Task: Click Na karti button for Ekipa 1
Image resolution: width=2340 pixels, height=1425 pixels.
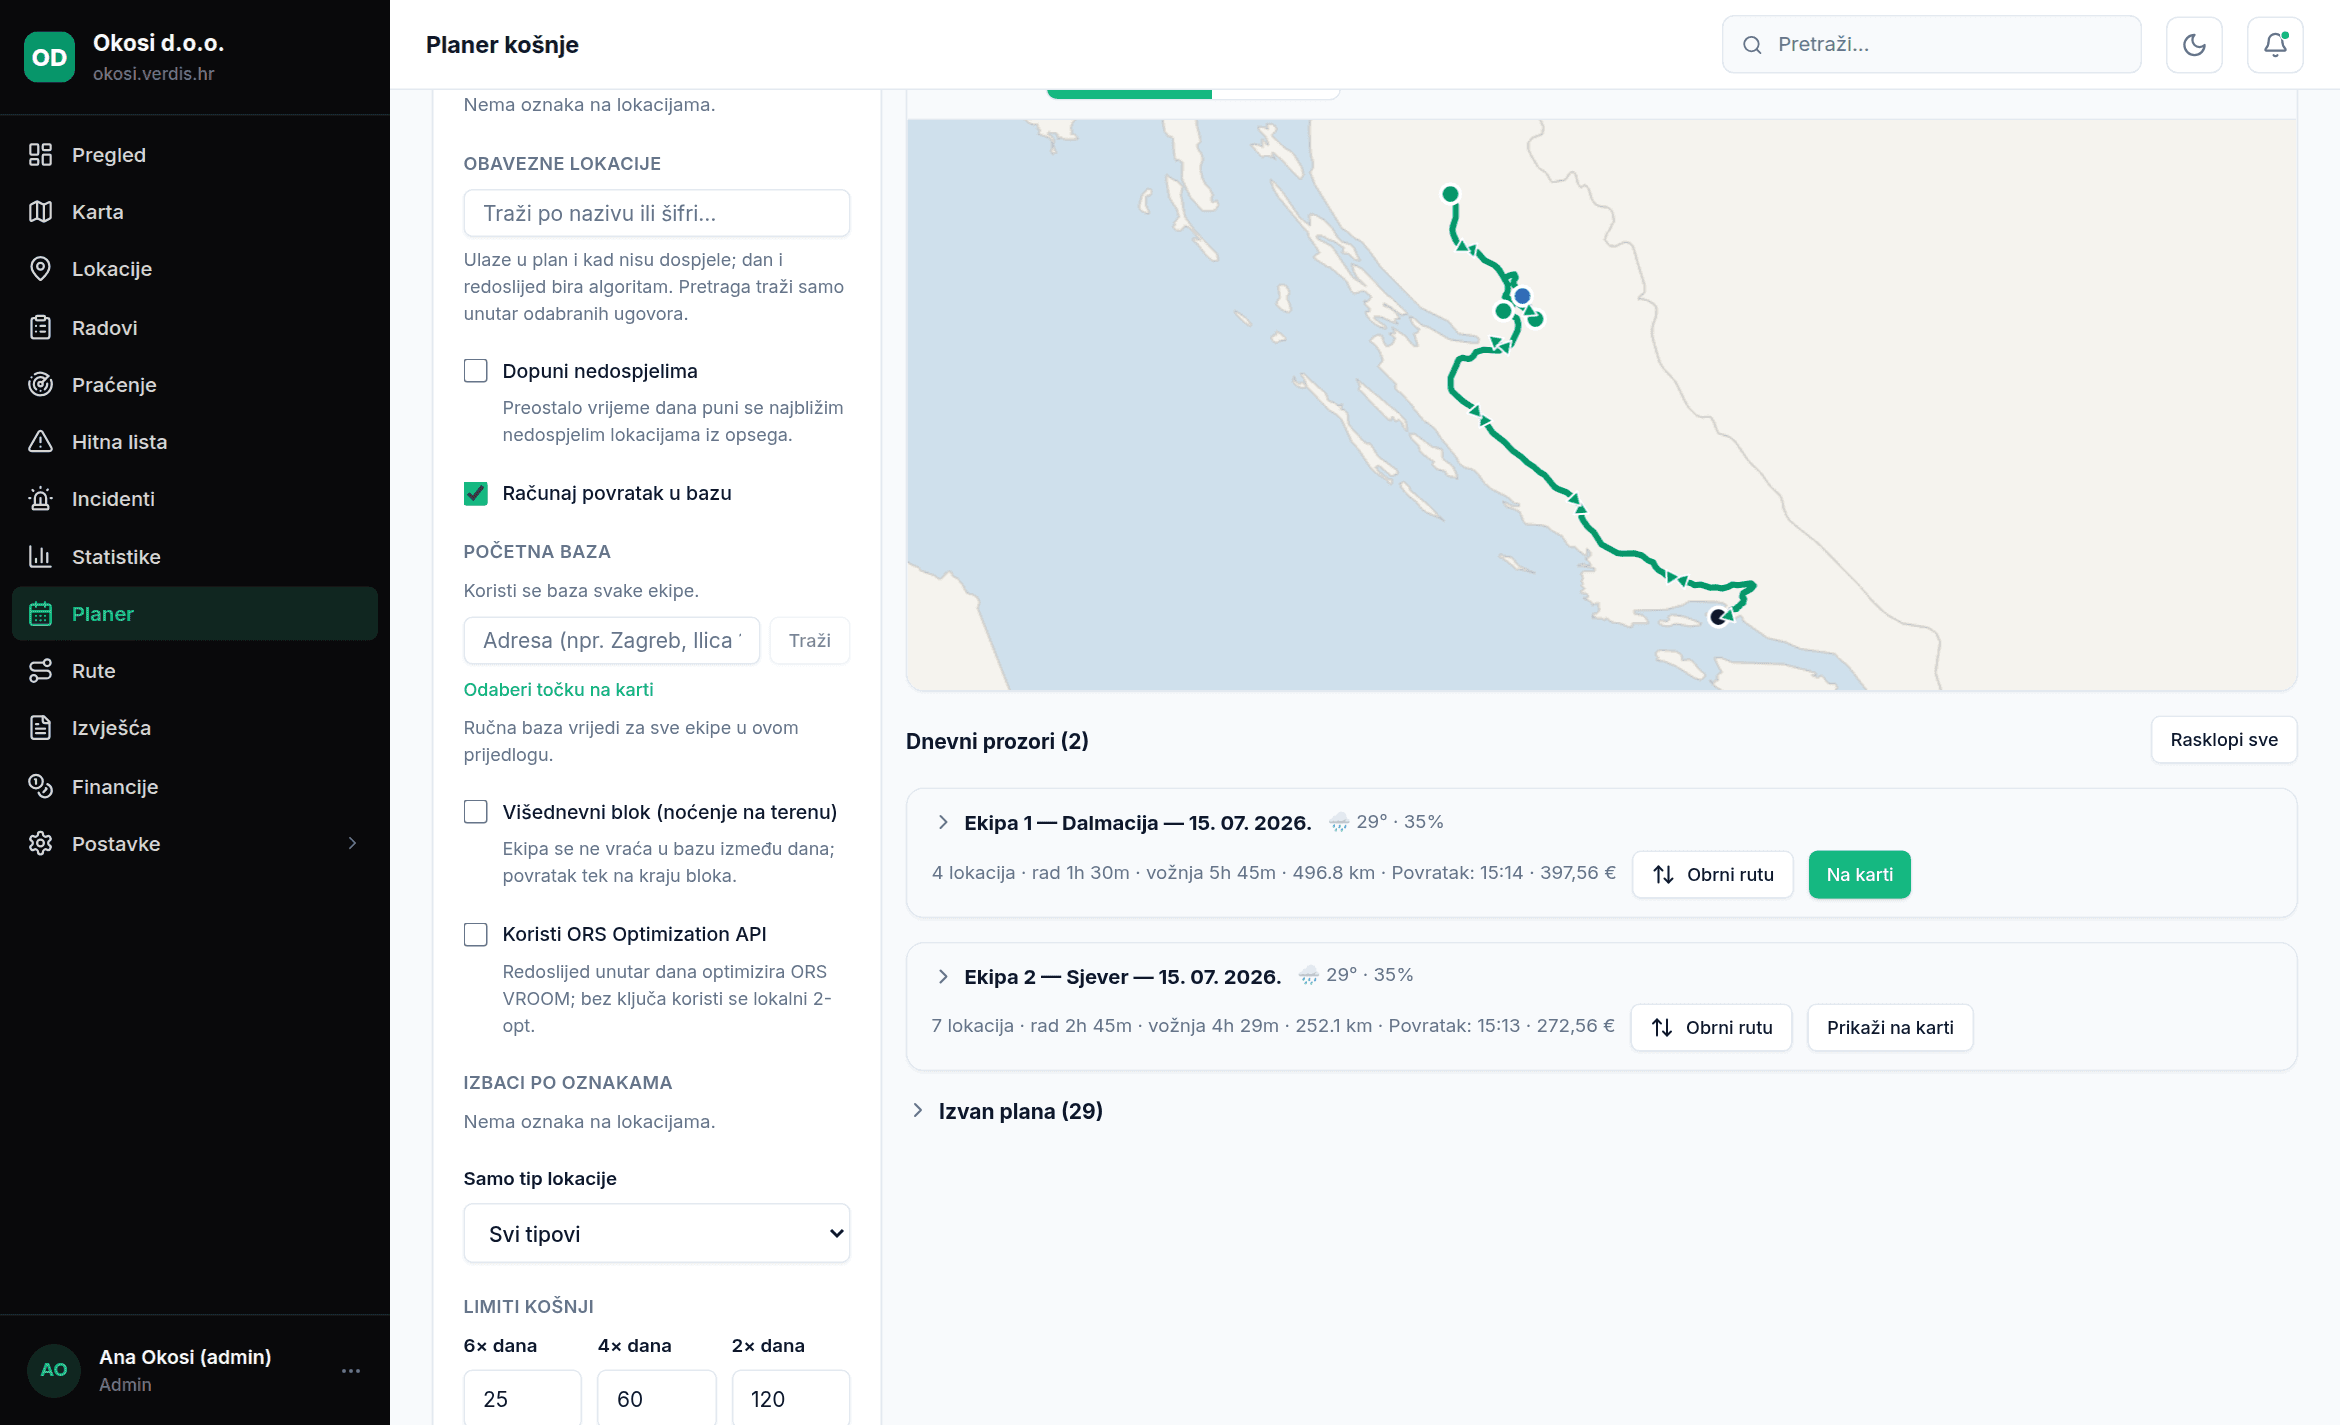Action: pos(1860,874)
